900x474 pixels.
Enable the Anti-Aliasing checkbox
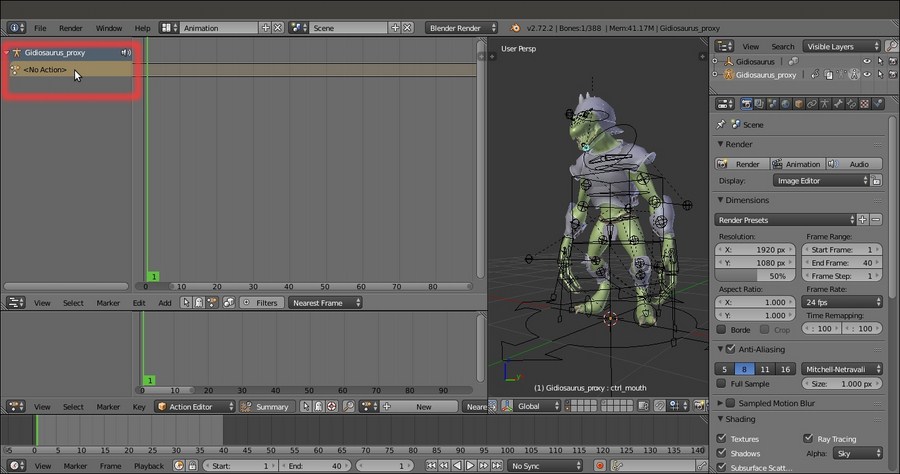click(731, 349)
